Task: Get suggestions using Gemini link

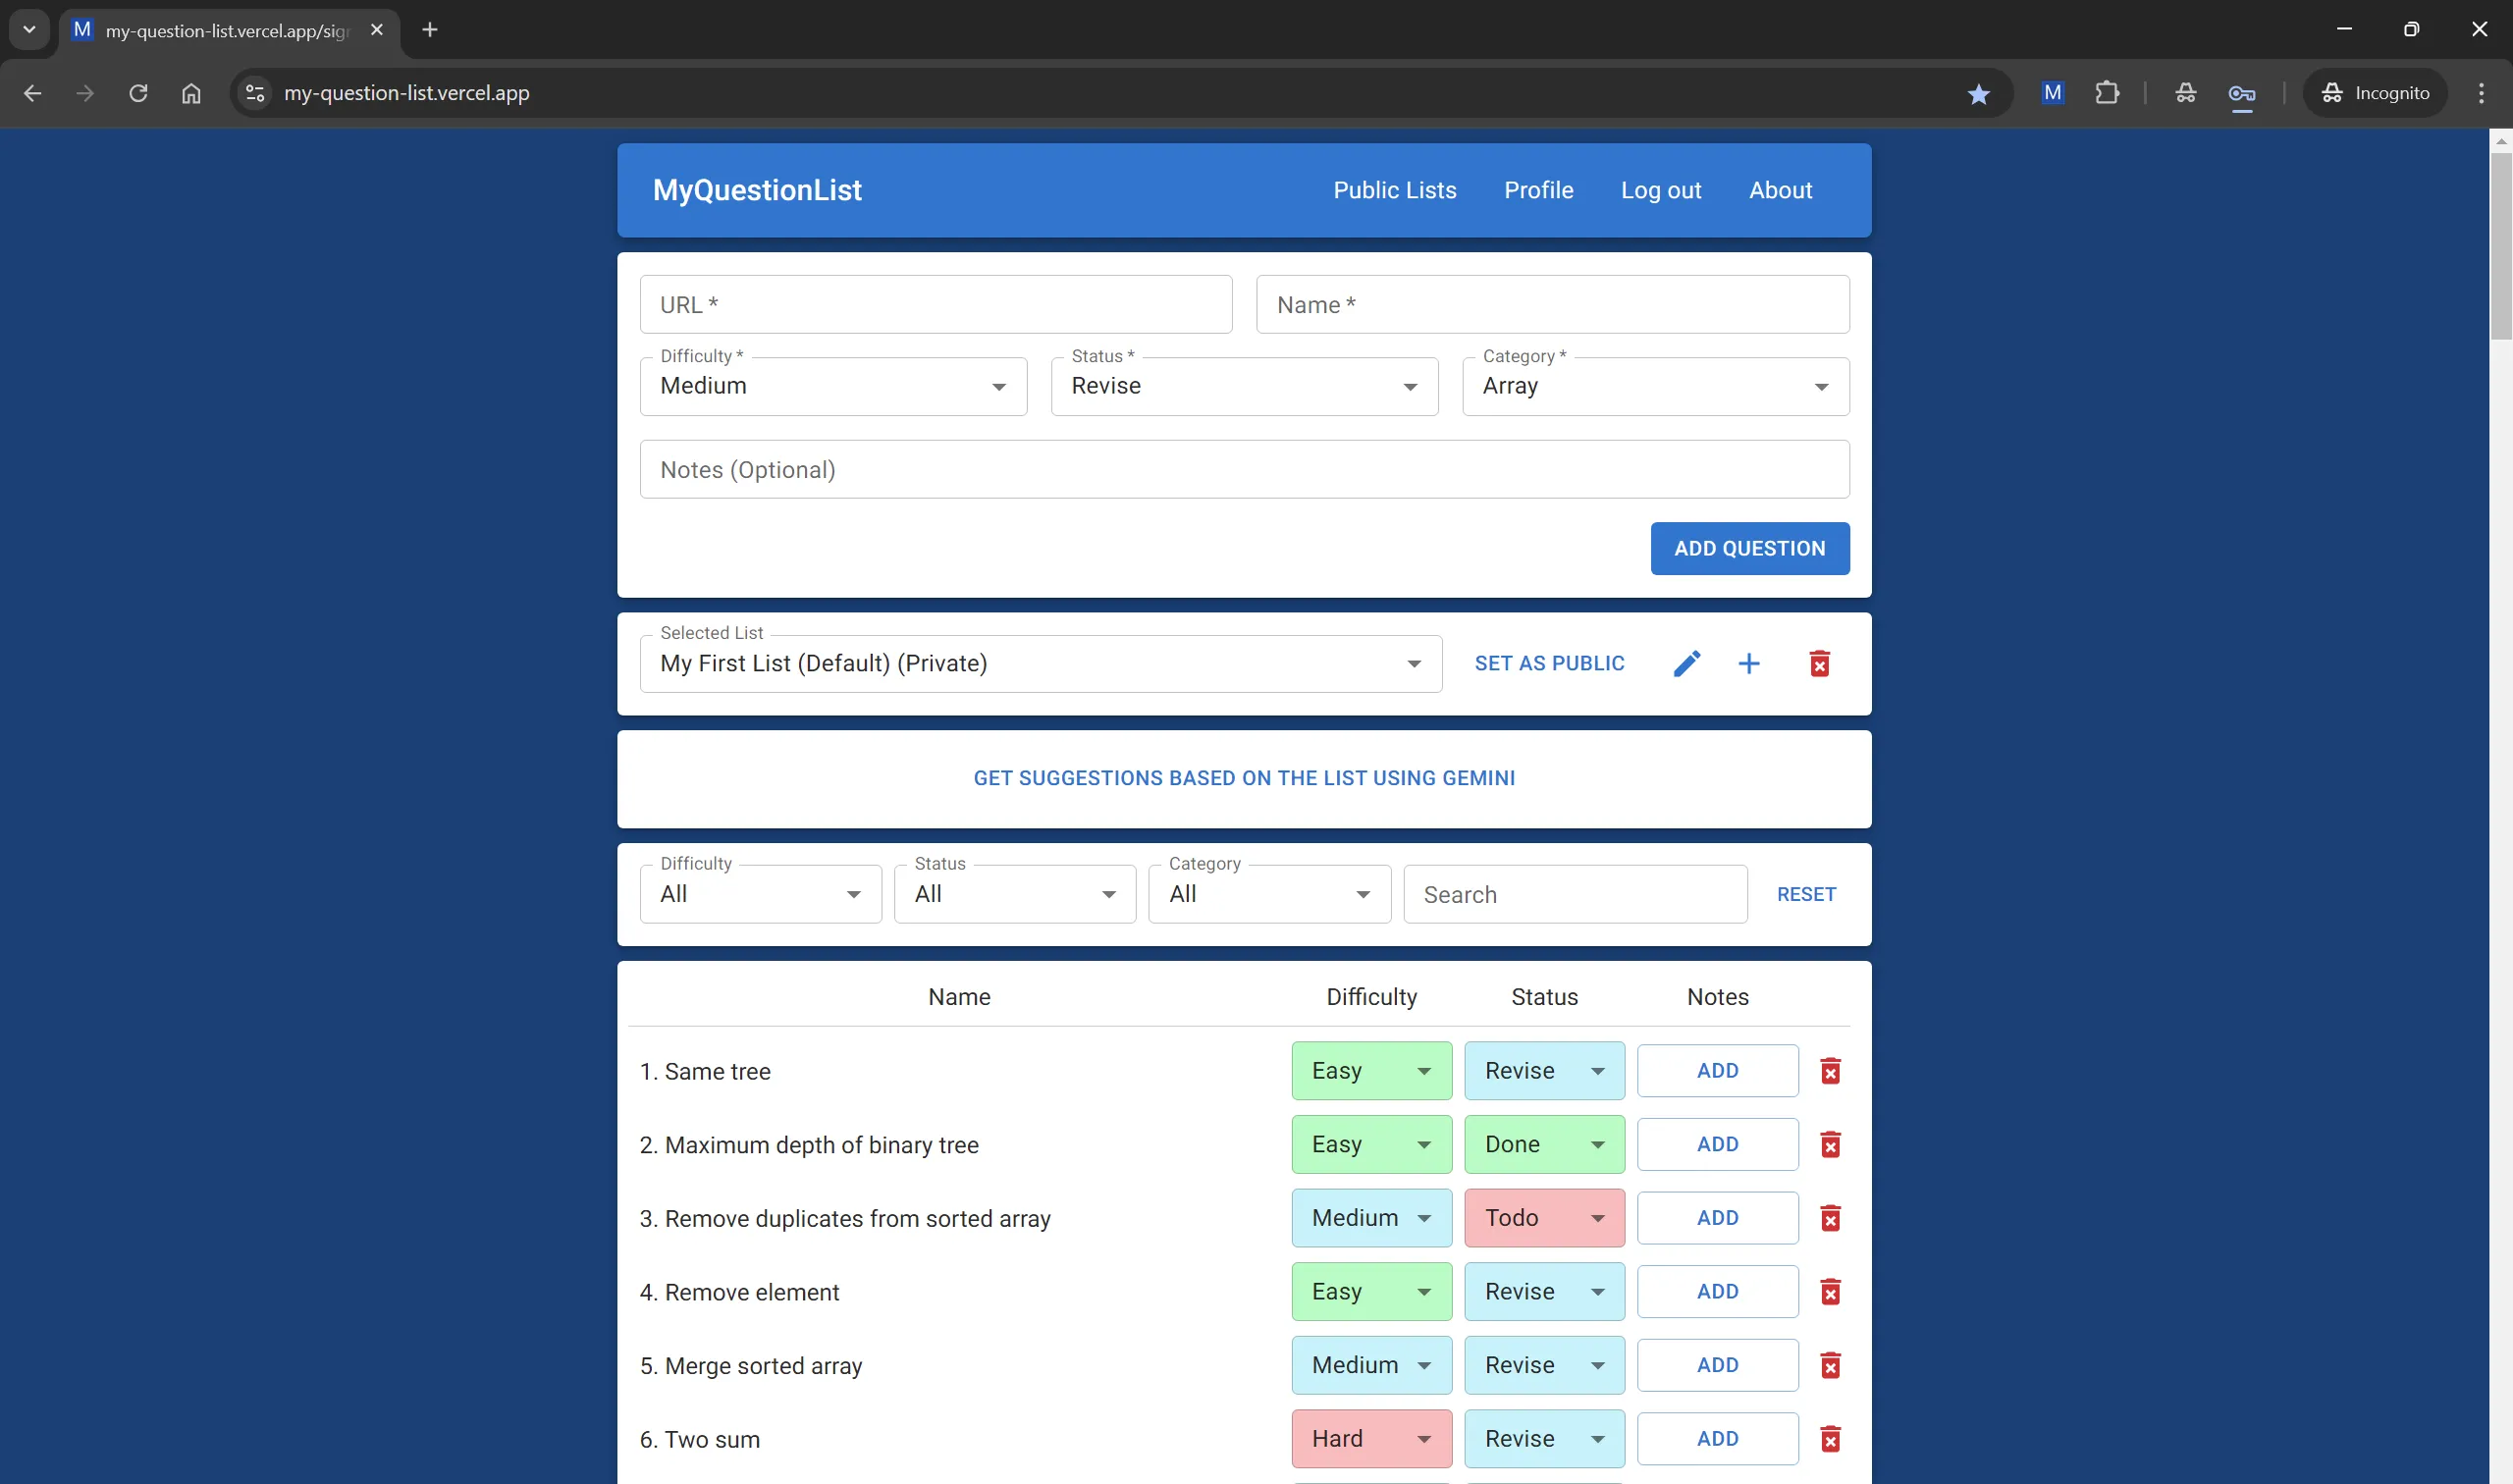Action: coord(1243,778)
